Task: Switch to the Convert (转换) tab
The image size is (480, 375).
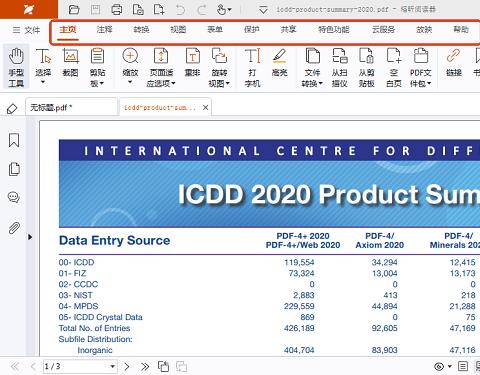Action: point(141,30)
